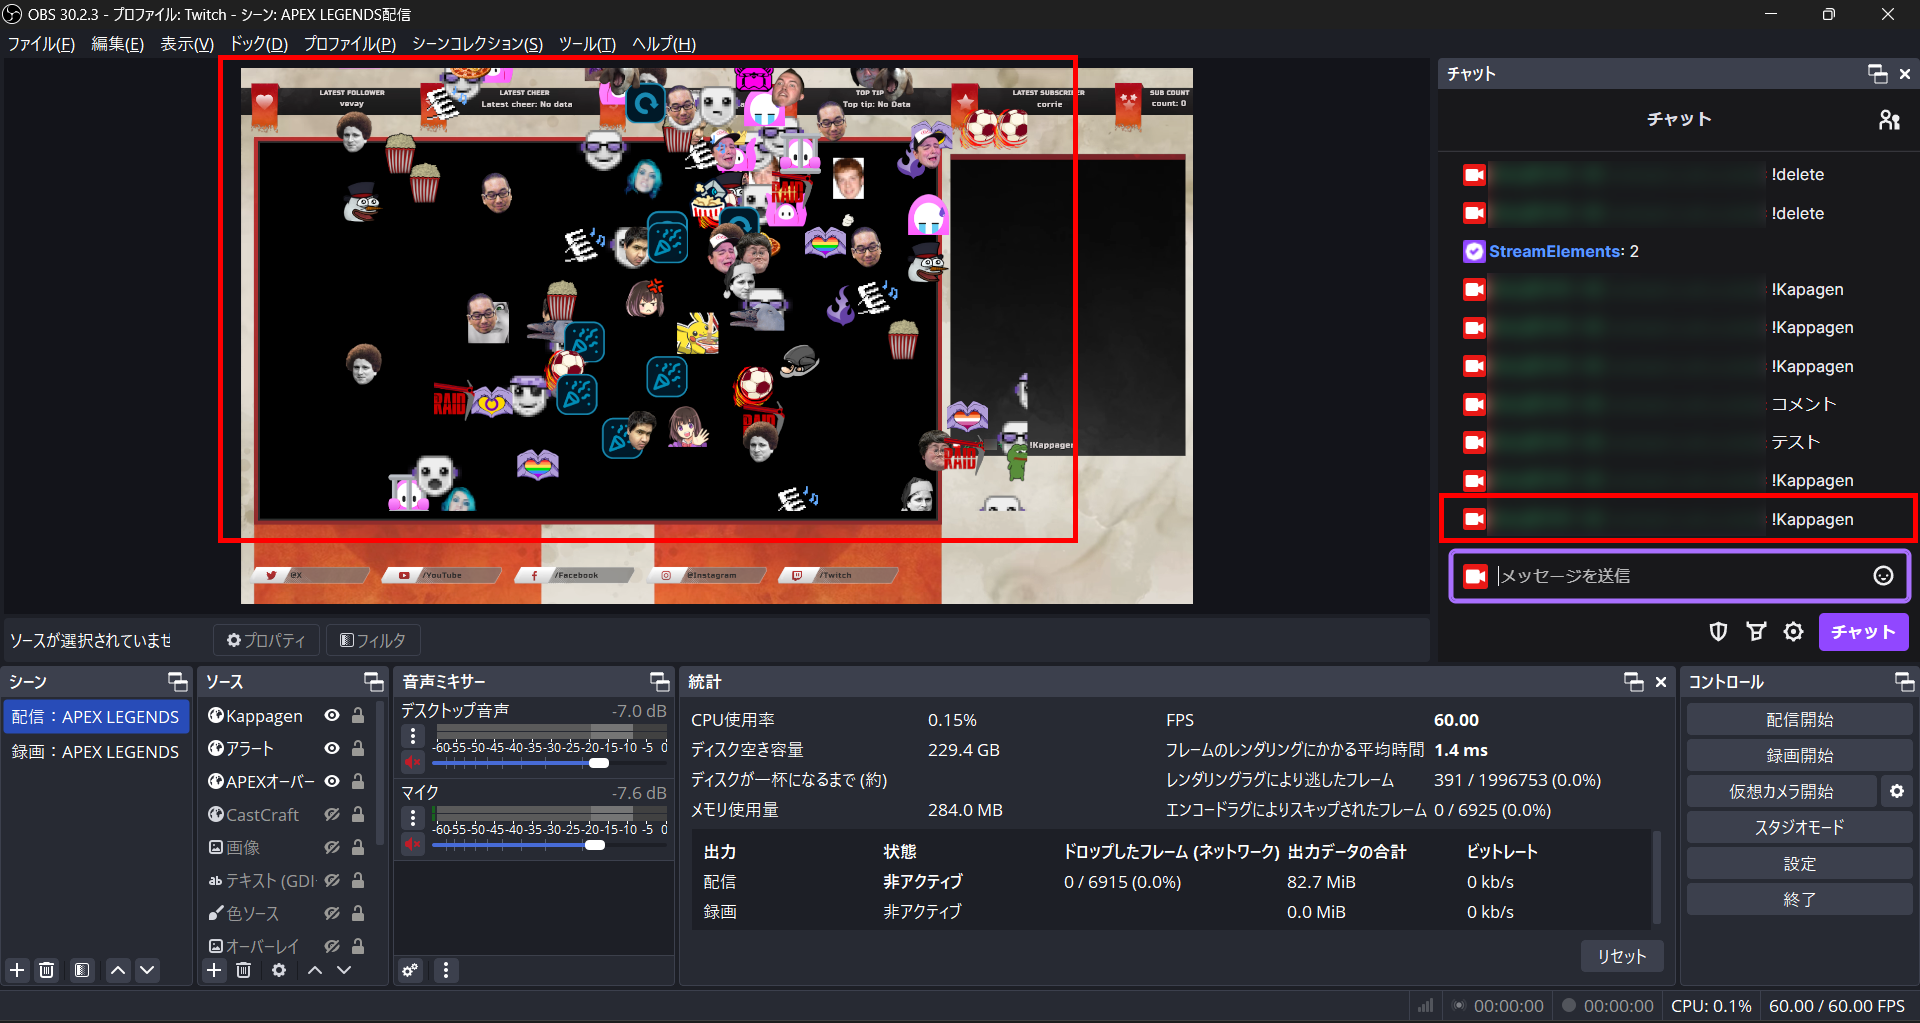Open source プロパティ button

[x=266, y=640]
